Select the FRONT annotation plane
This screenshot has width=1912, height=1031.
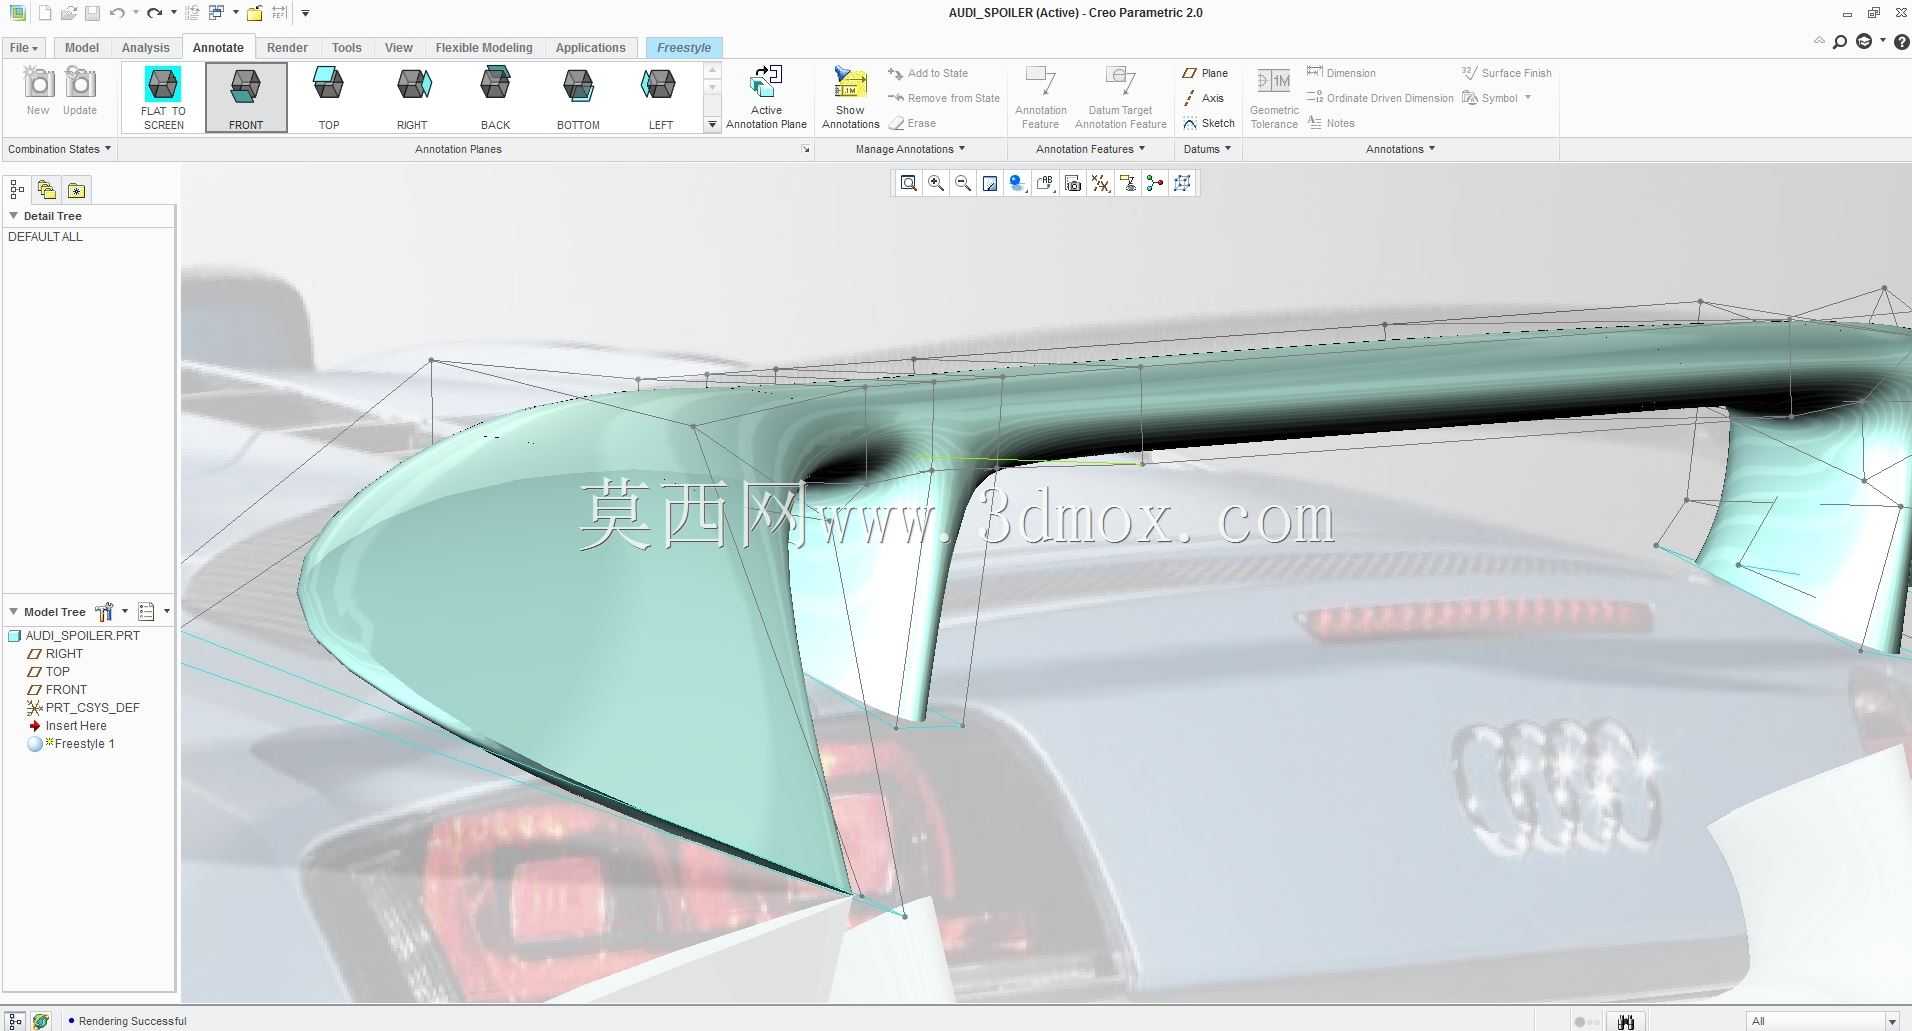point(246,97)
